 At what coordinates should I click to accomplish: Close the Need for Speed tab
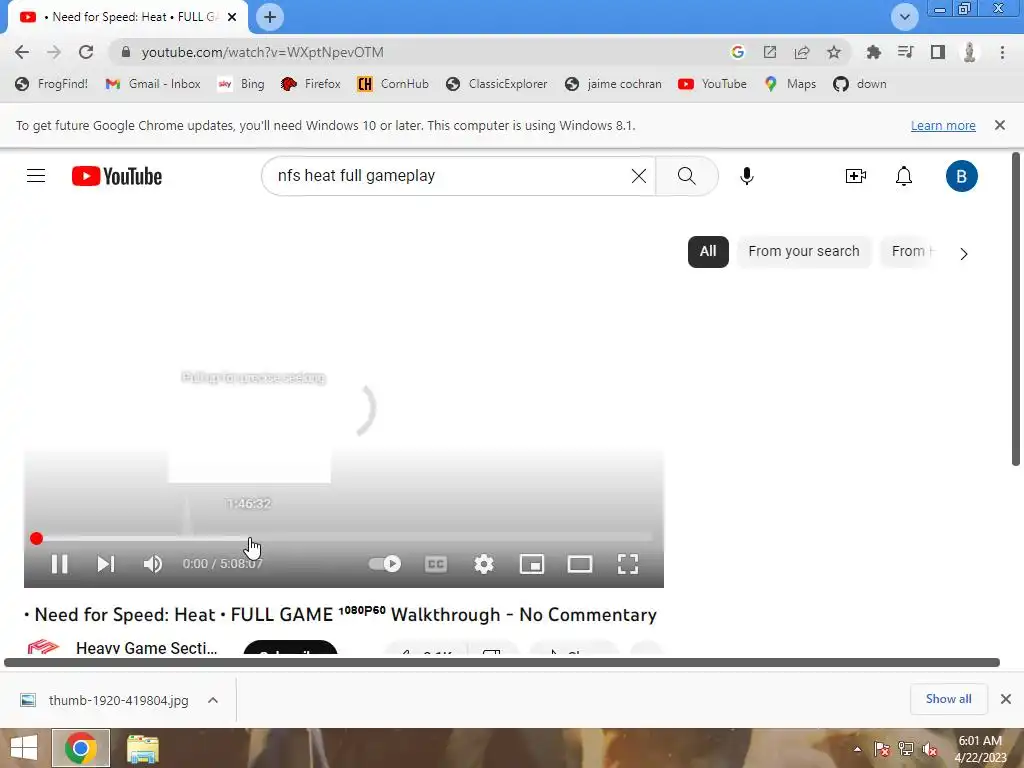232,17
